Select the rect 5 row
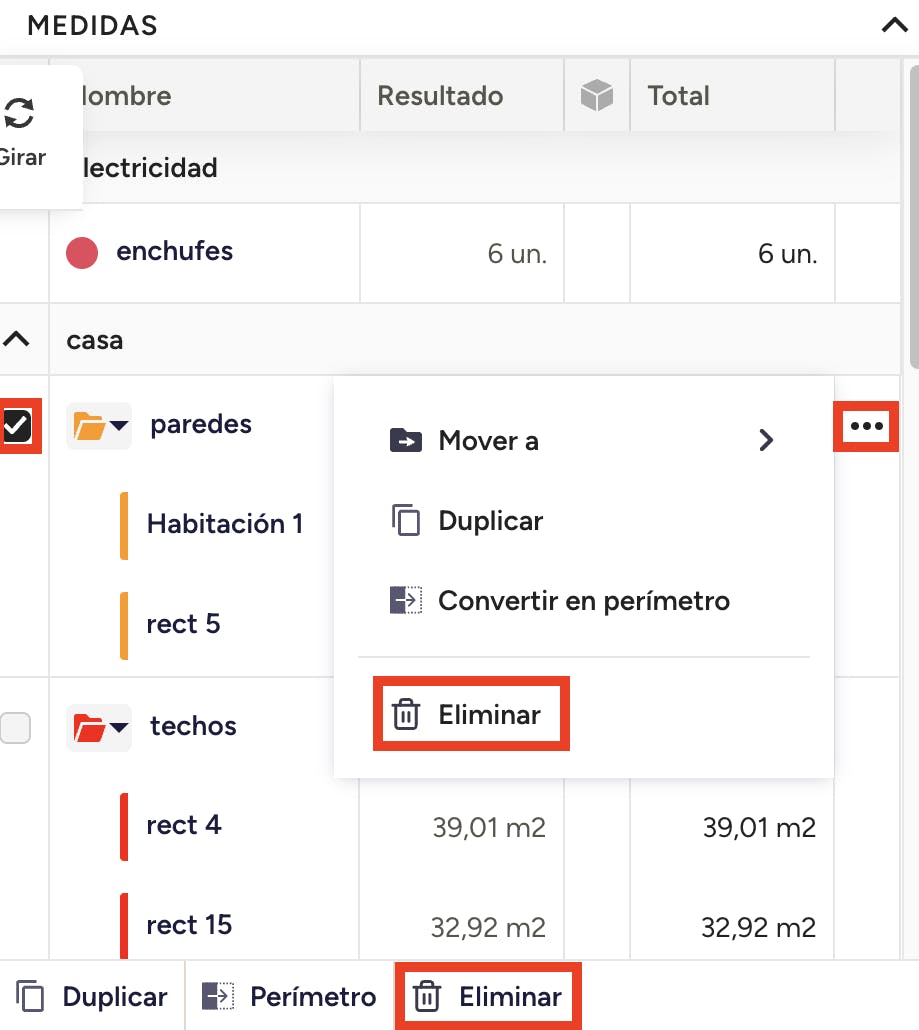Screen dimensions: 919x1030 [x=183, y=624]
